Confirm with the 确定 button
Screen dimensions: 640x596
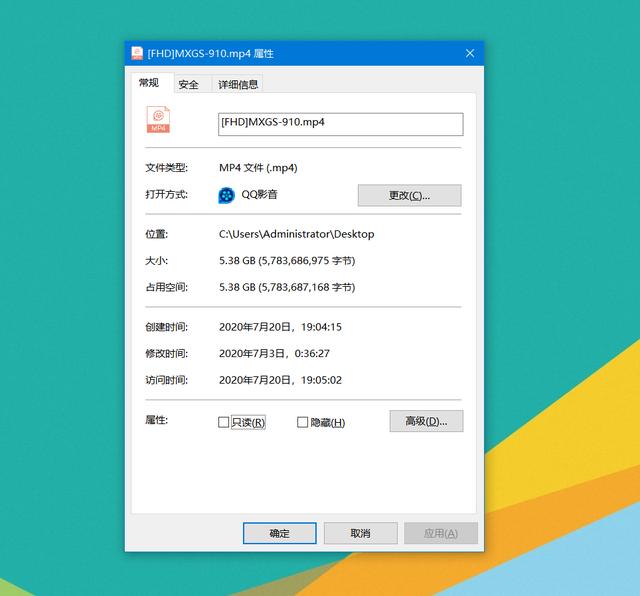point(280,533)
